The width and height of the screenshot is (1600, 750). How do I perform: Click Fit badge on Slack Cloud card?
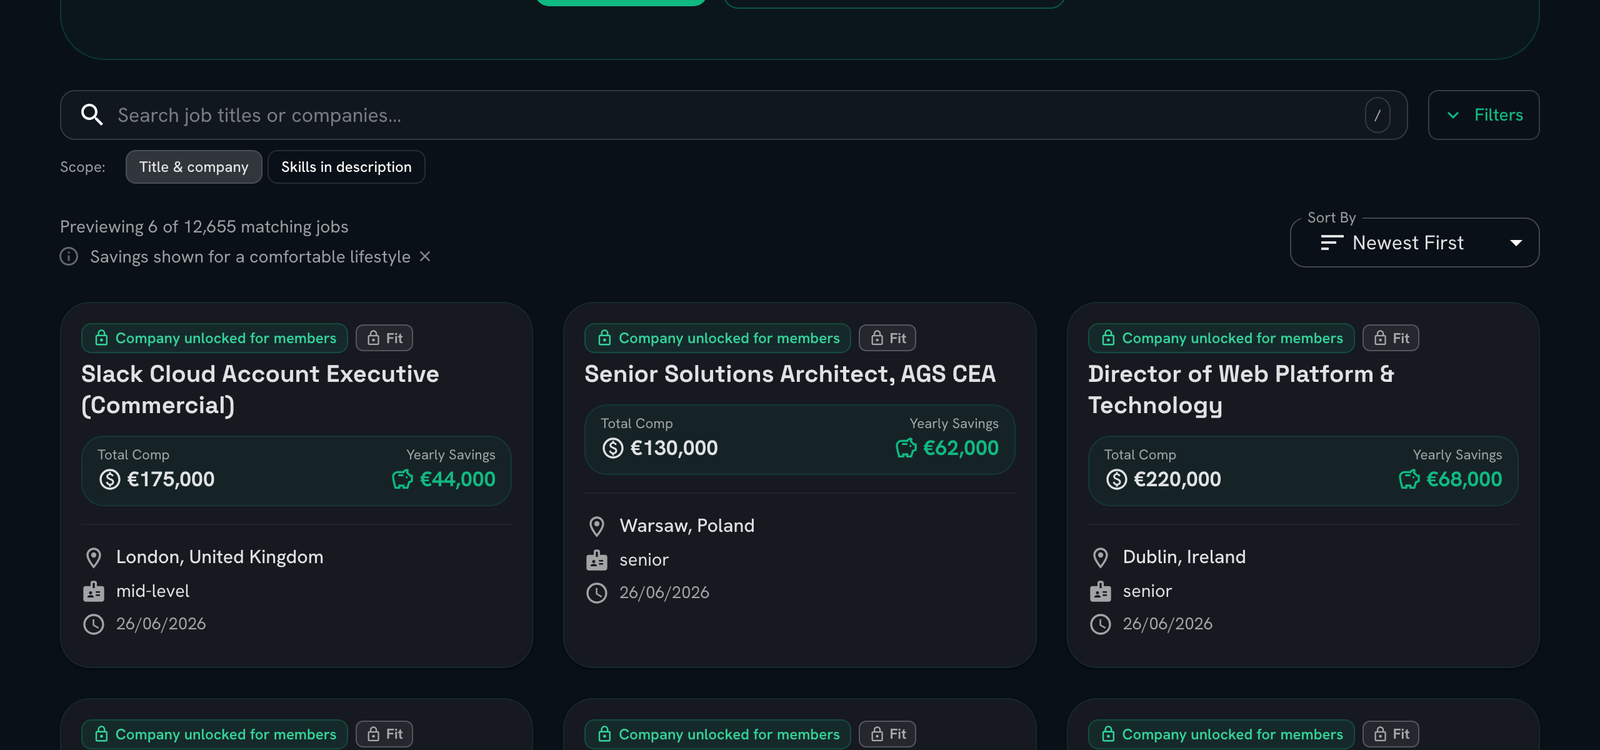point(385,338)
